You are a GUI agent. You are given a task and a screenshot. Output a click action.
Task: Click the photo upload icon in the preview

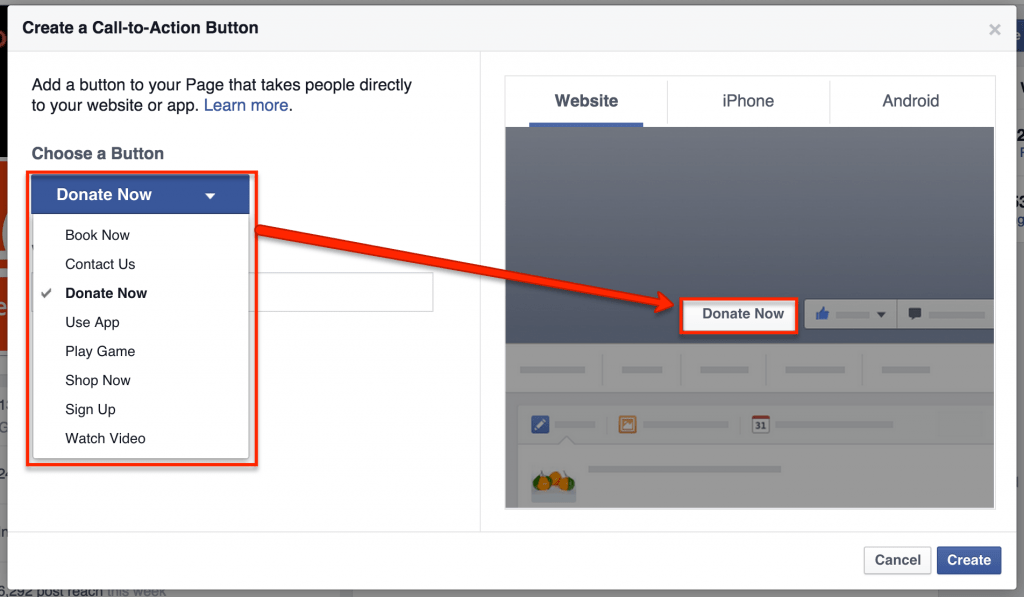point(626,423)
